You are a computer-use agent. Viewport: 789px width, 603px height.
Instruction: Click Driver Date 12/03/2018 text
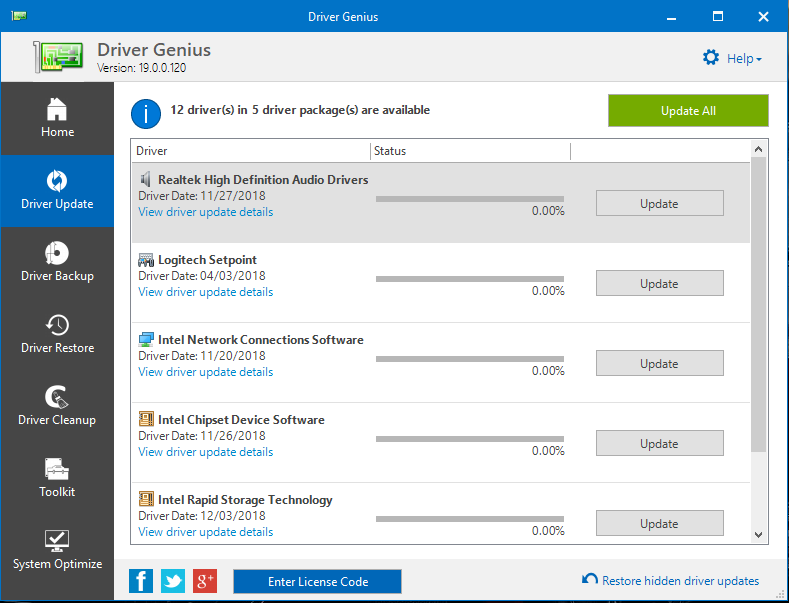coord(202,516)
